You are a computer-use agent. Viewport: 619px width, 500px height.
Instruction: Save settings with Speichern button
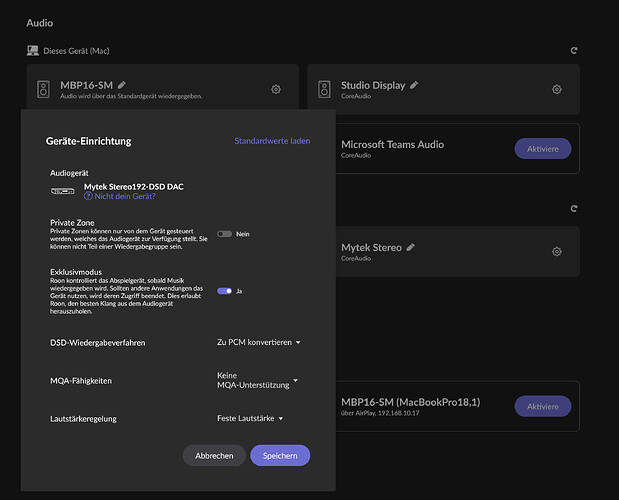280,456
